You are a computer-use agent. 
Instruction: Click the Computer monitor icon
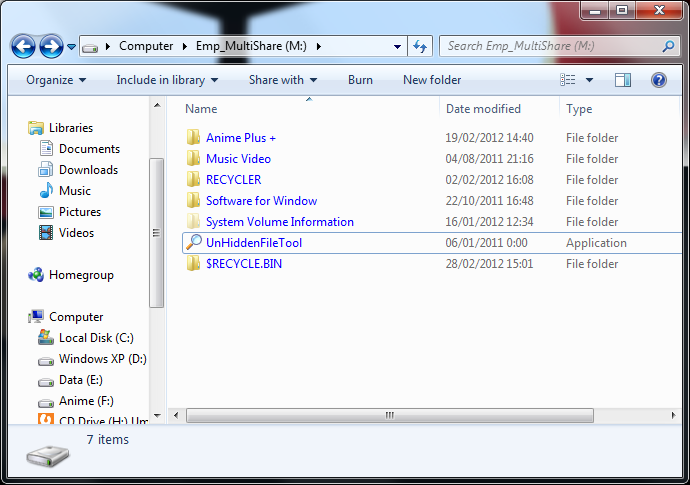click(x=36, y=316)
